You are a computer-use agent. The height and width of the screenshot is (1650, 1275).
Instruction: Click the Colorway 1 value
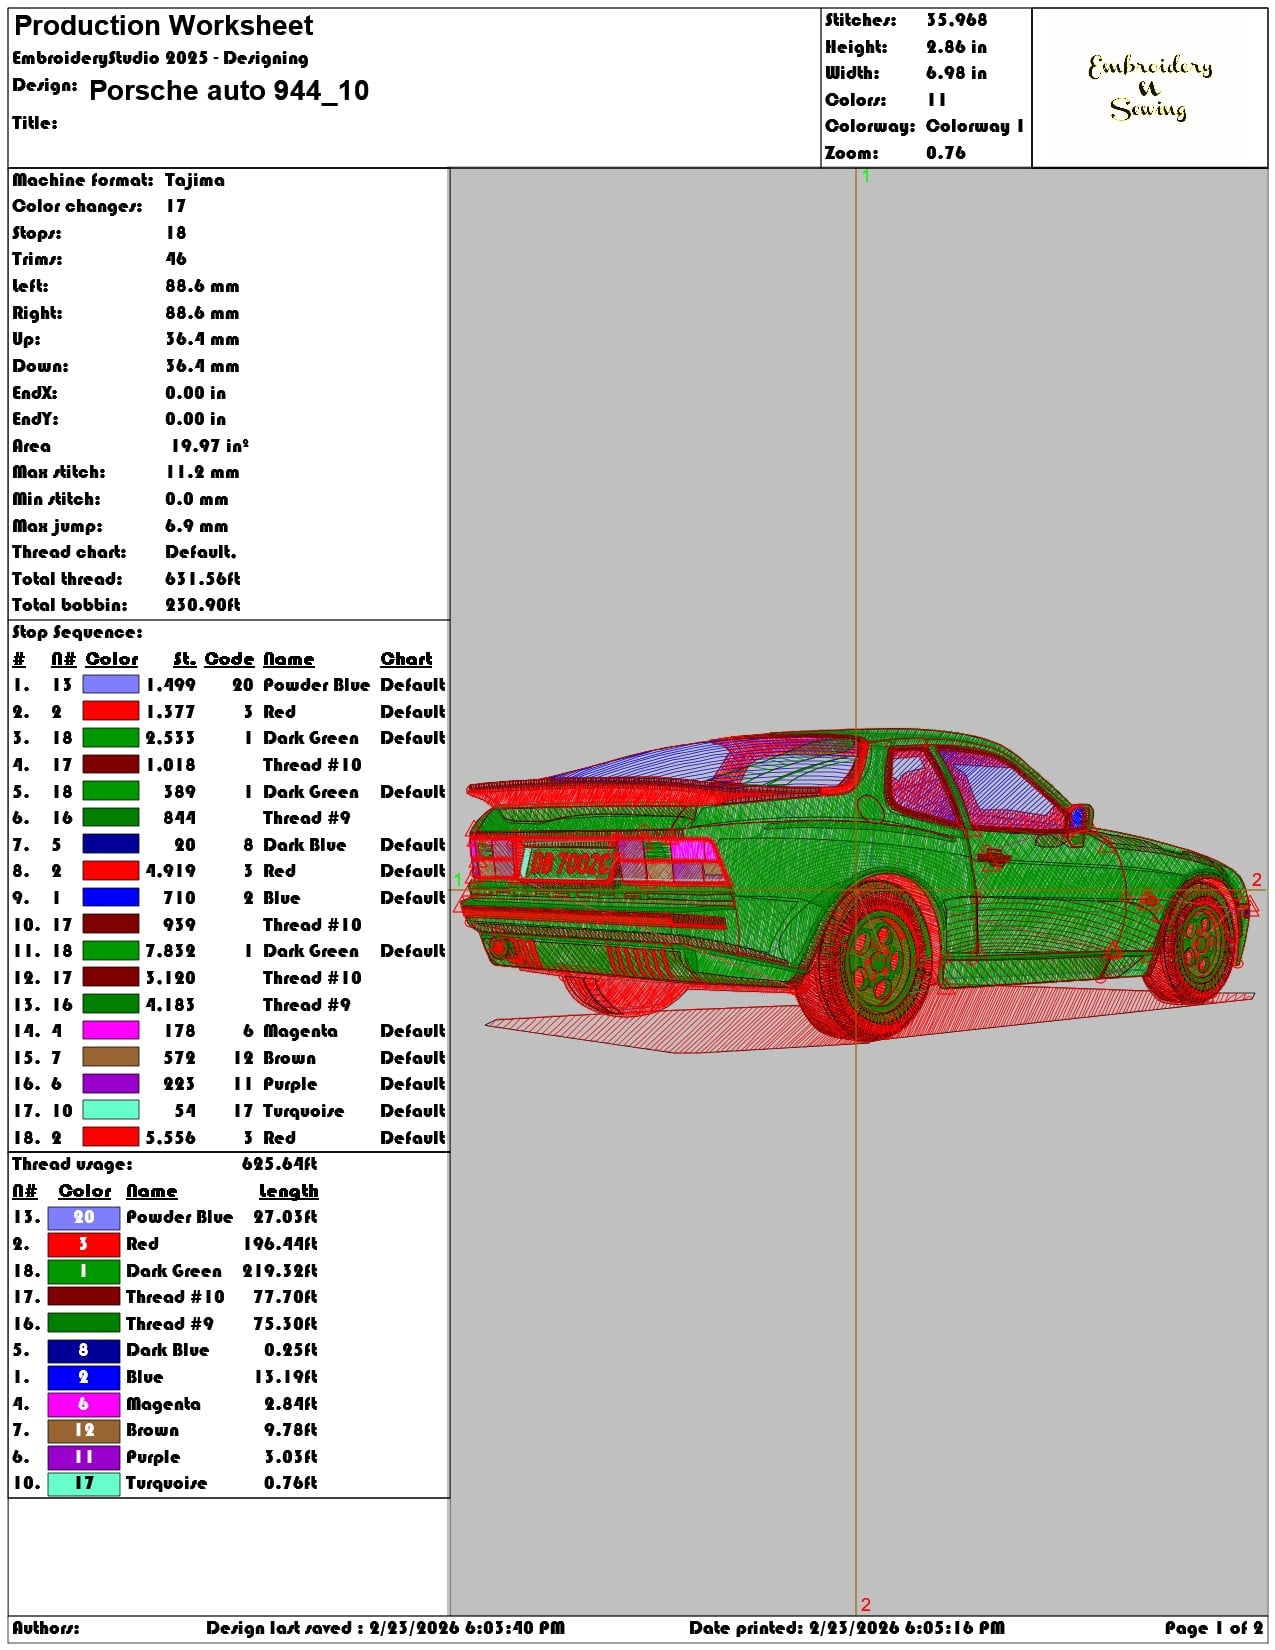tap(975, 126)
